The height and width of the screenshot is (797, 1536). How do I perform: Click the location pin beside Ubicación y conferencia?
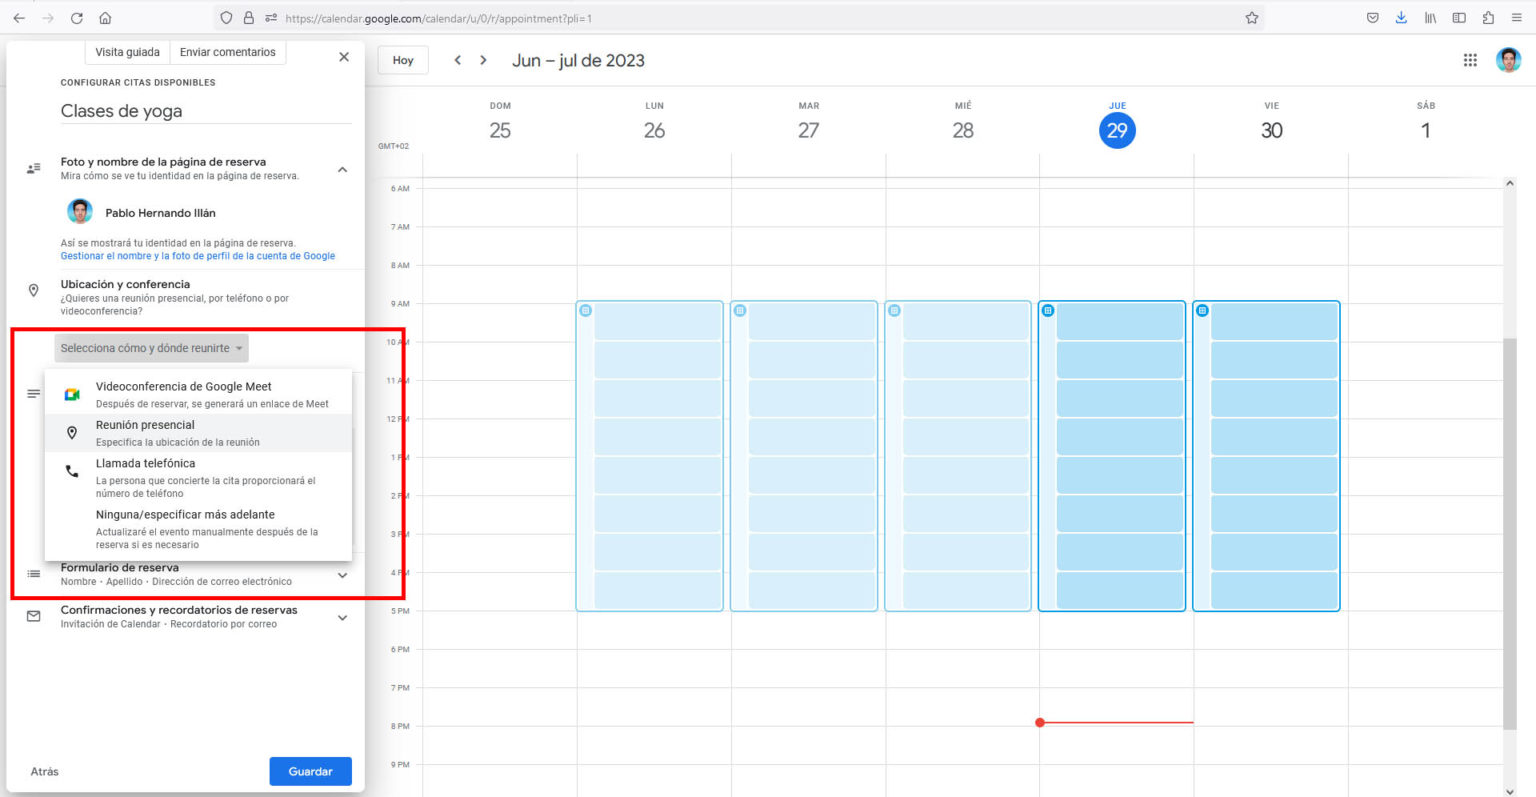coord(33,290)
